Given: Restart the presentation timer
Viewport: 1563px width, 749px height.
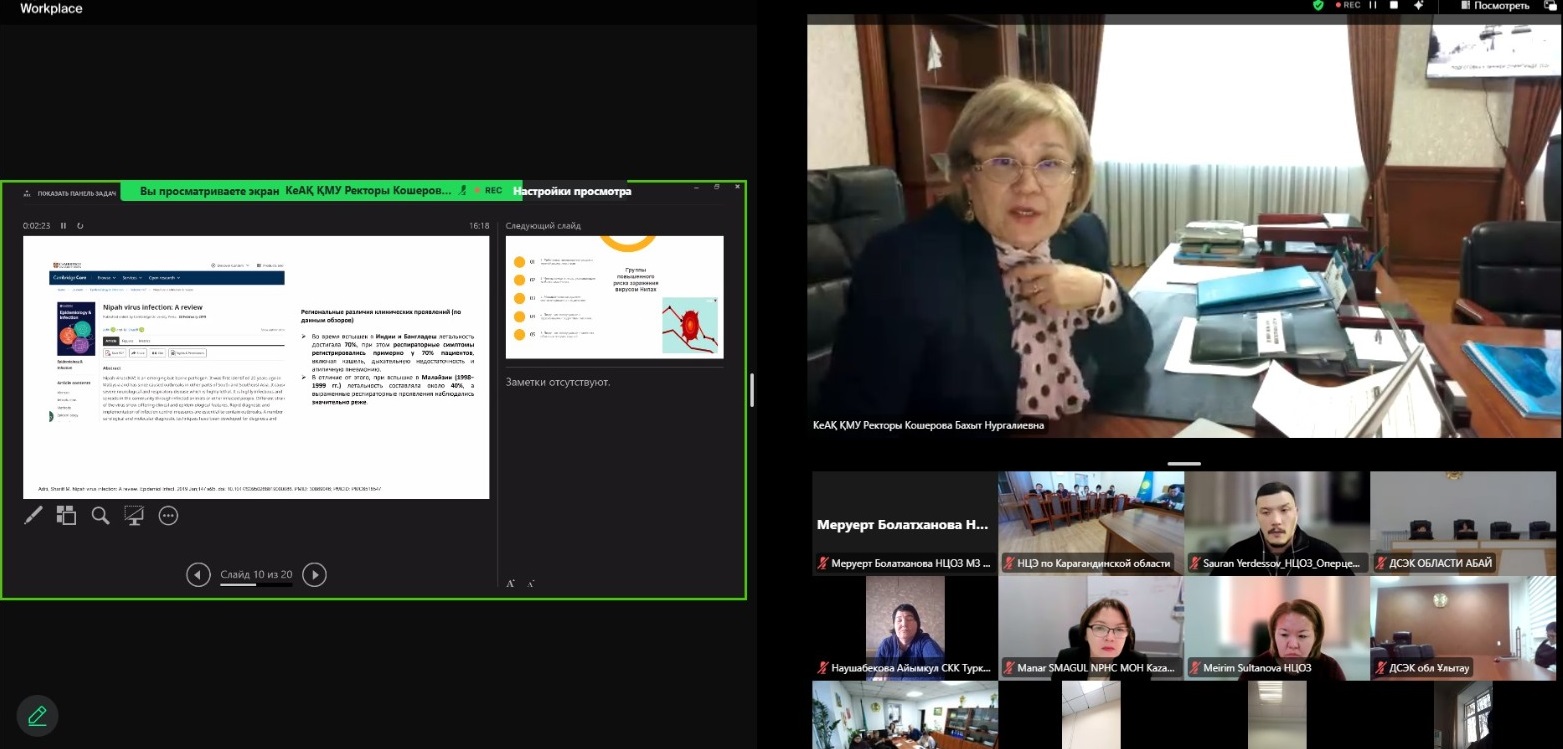Looking at the screenshot, I should (80, 226).
